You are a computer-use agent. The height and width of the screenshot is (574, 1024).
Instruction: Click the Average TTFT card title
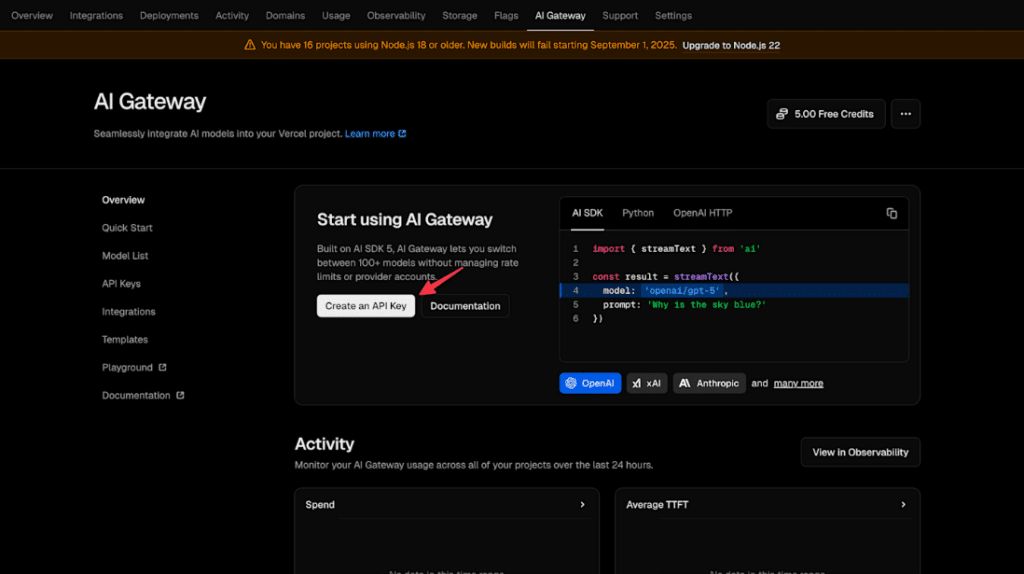(x=657, y=504)
